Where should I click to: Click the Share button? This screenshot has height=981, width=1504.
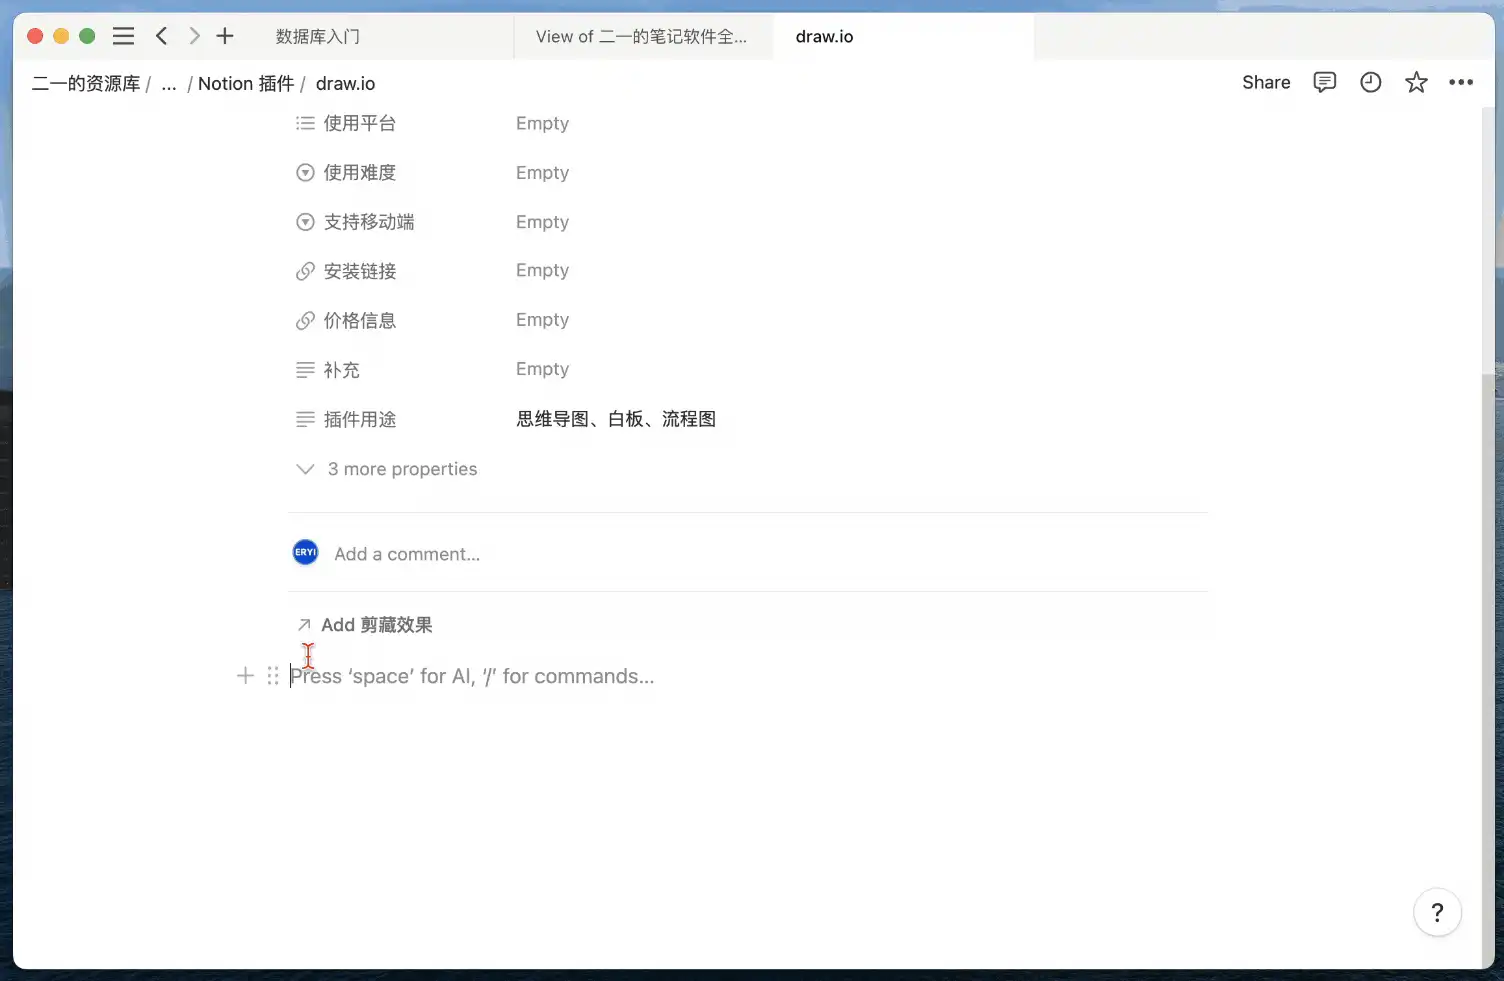[x=1266, y=82]
